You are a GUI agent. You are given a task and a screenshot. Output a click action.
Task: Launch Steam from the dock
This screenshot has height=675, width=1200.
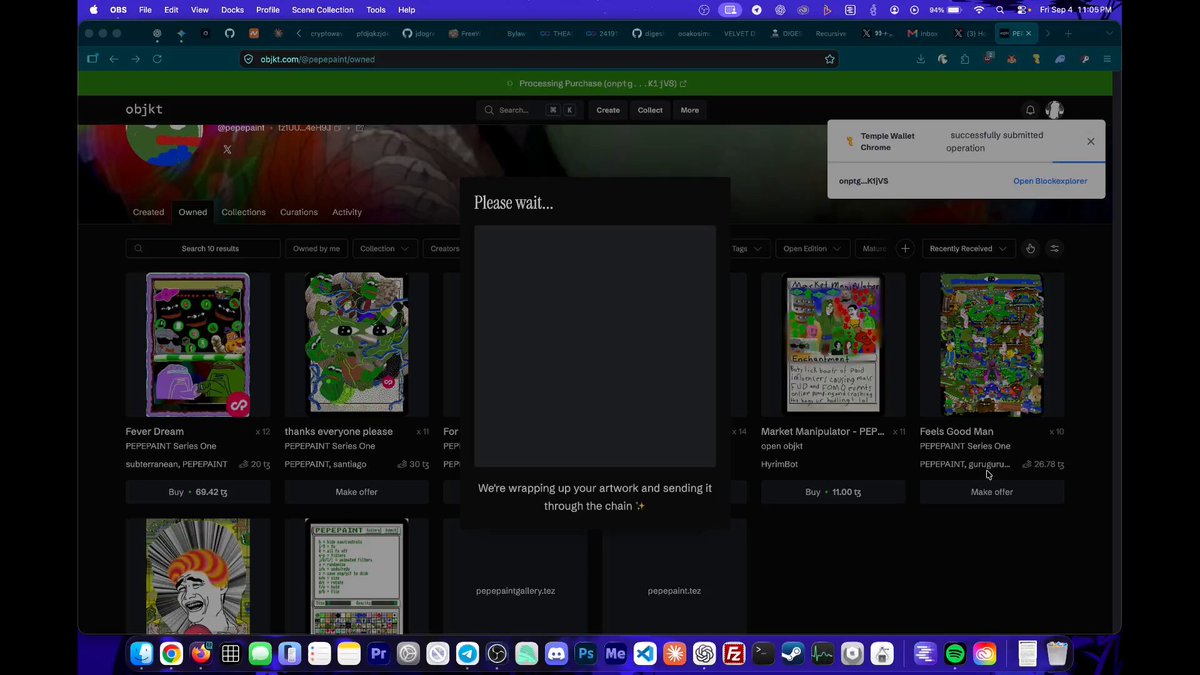click(793, 654)
